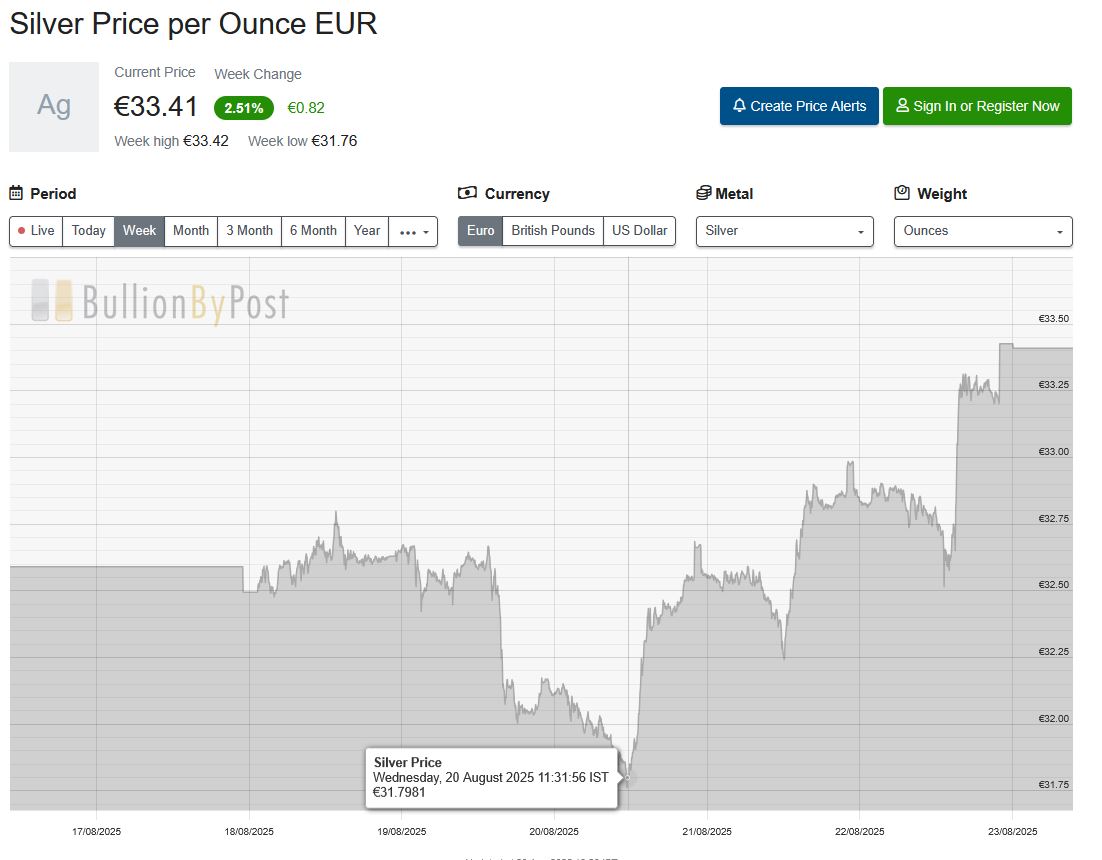Click Sign In or Register Now button

point(978,106)
